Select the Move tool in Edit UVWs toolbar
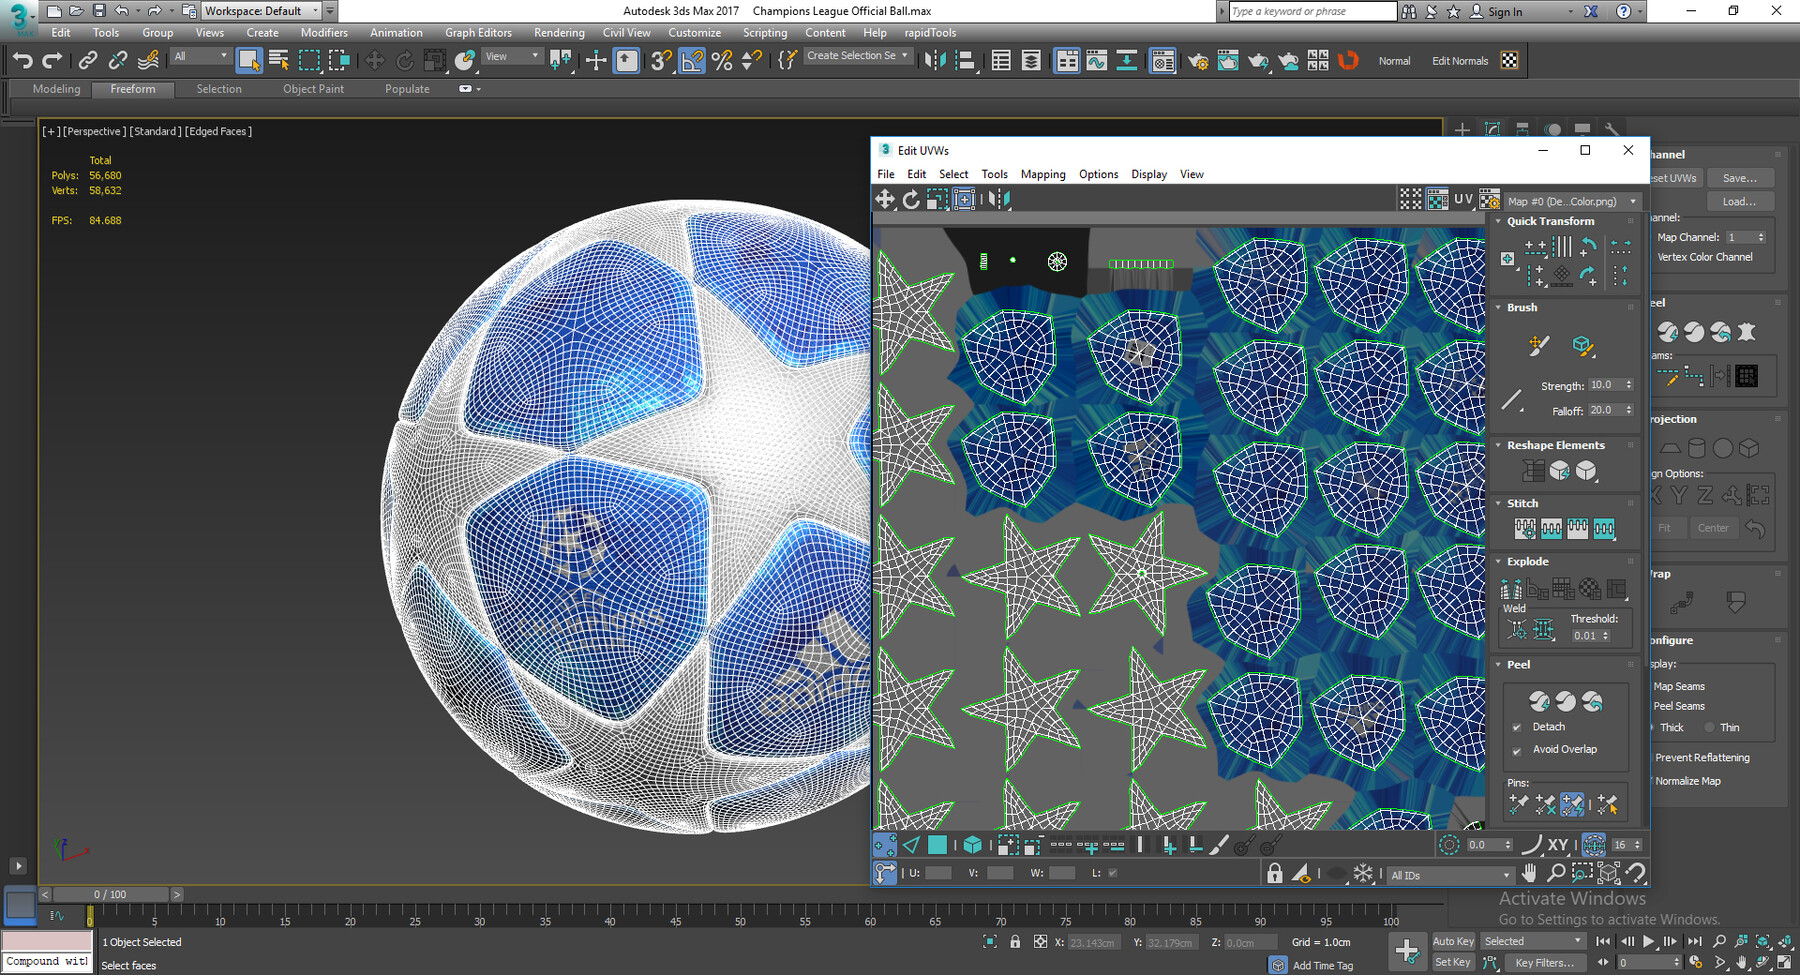The height and width of the screenshot is (975, 1800). click(x=885, y=200)
